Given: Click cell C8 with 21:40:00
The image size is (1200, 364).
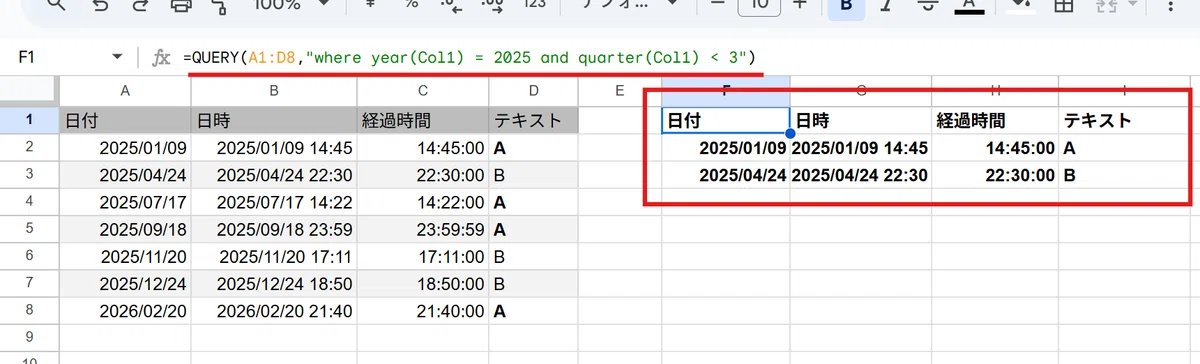Looking at the screenshot, I should (422, 311).
